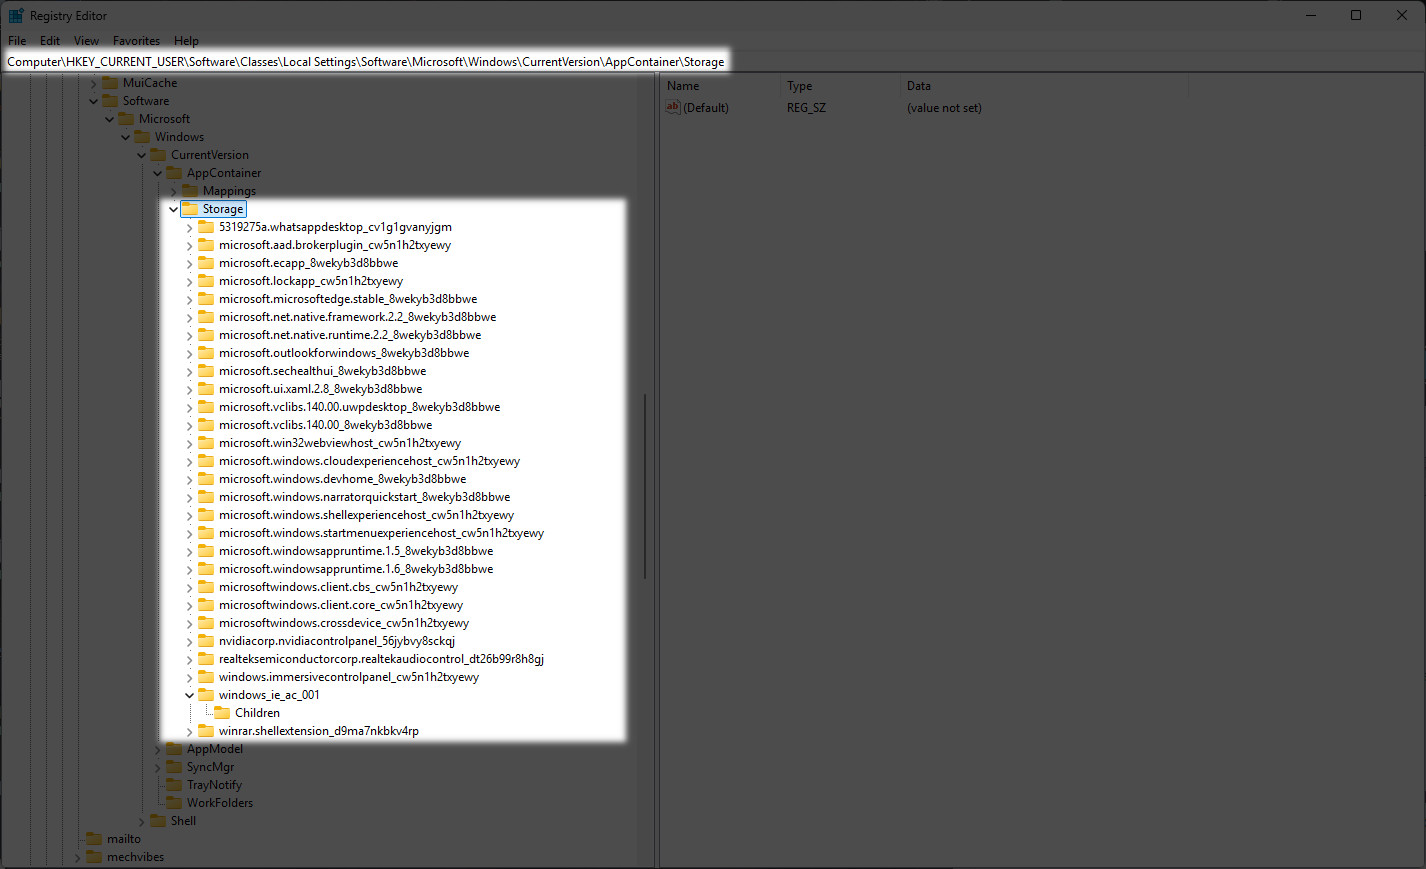Image resolution: width=1426 pixels, height=869 pixels.
Task: Expand the microsoft.windows.cloudexperiencehost key
Action: click(x=189, y=461)
